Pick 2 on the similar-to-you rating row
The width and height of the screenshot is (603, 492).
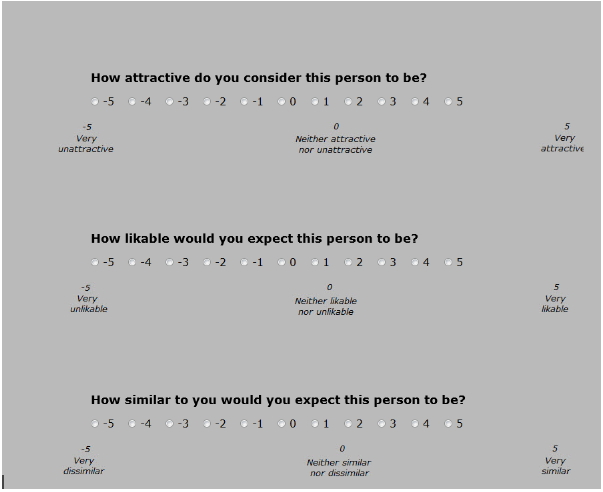coord(348,424)
